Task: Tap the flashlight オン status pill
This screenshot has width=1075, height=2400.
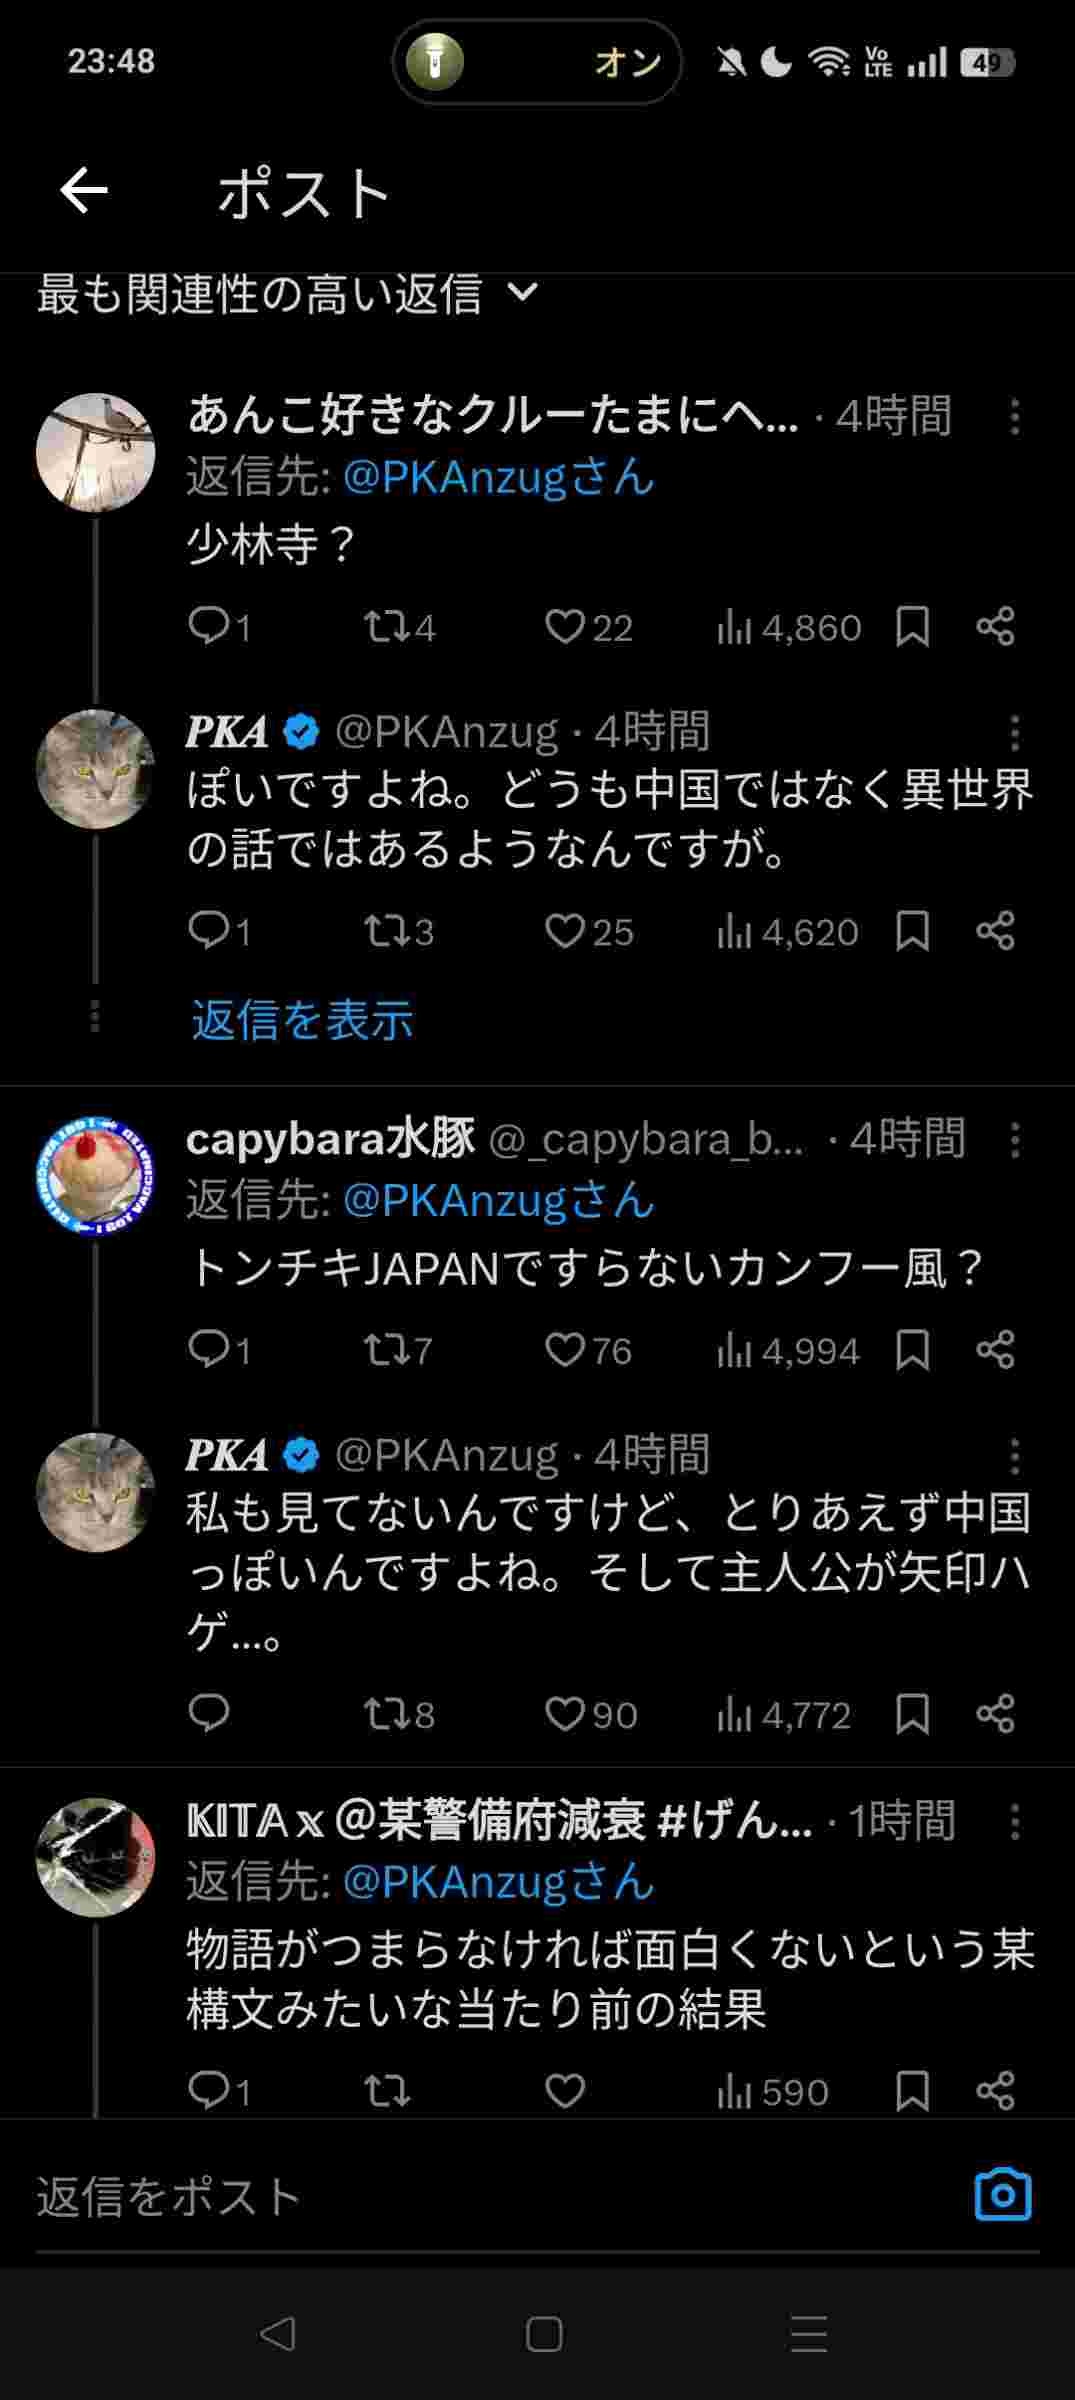Action: 537,62
